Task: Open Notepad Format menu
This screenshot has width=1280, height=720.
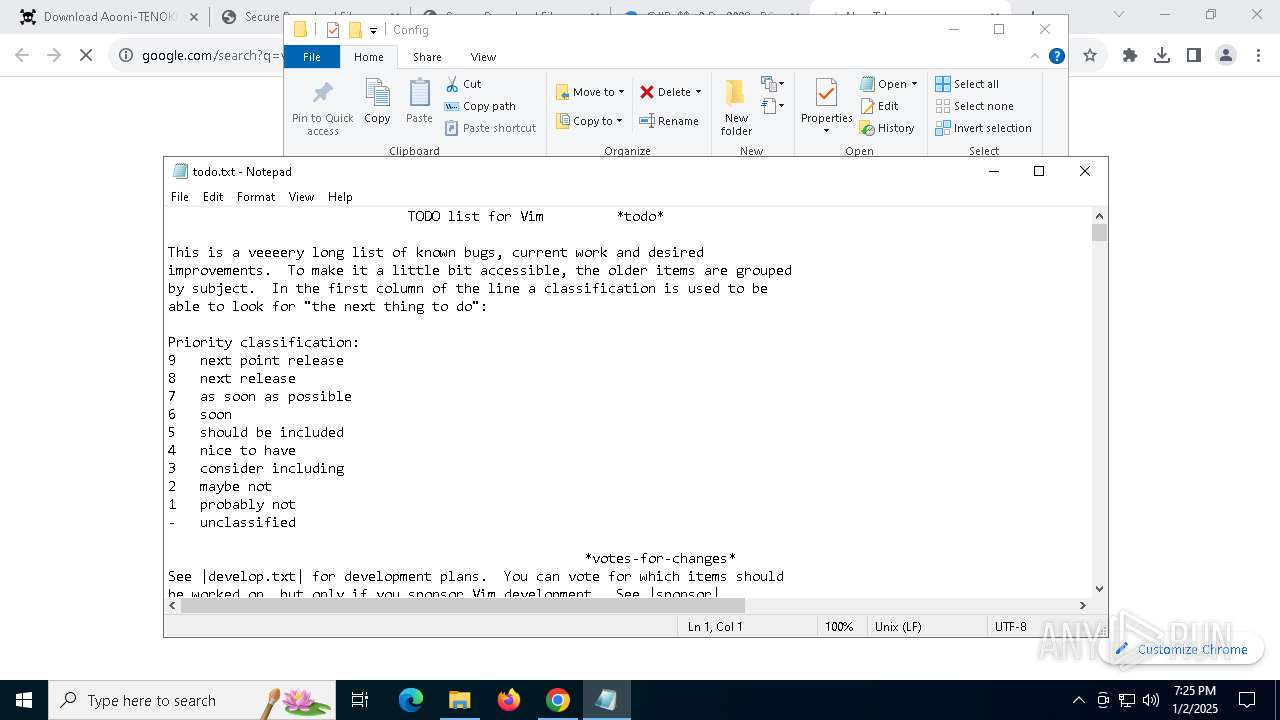Action: (x=256, y=197)
